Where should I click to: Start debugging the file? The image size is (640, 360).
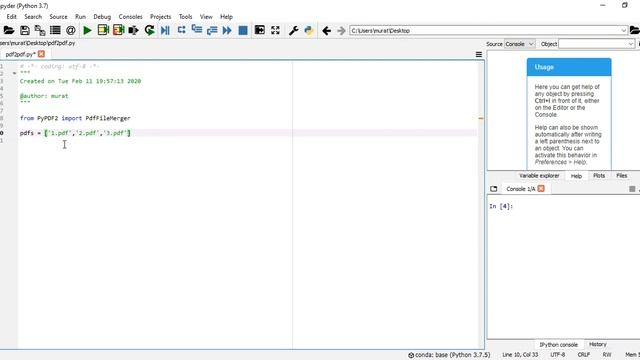click(165, 30)
